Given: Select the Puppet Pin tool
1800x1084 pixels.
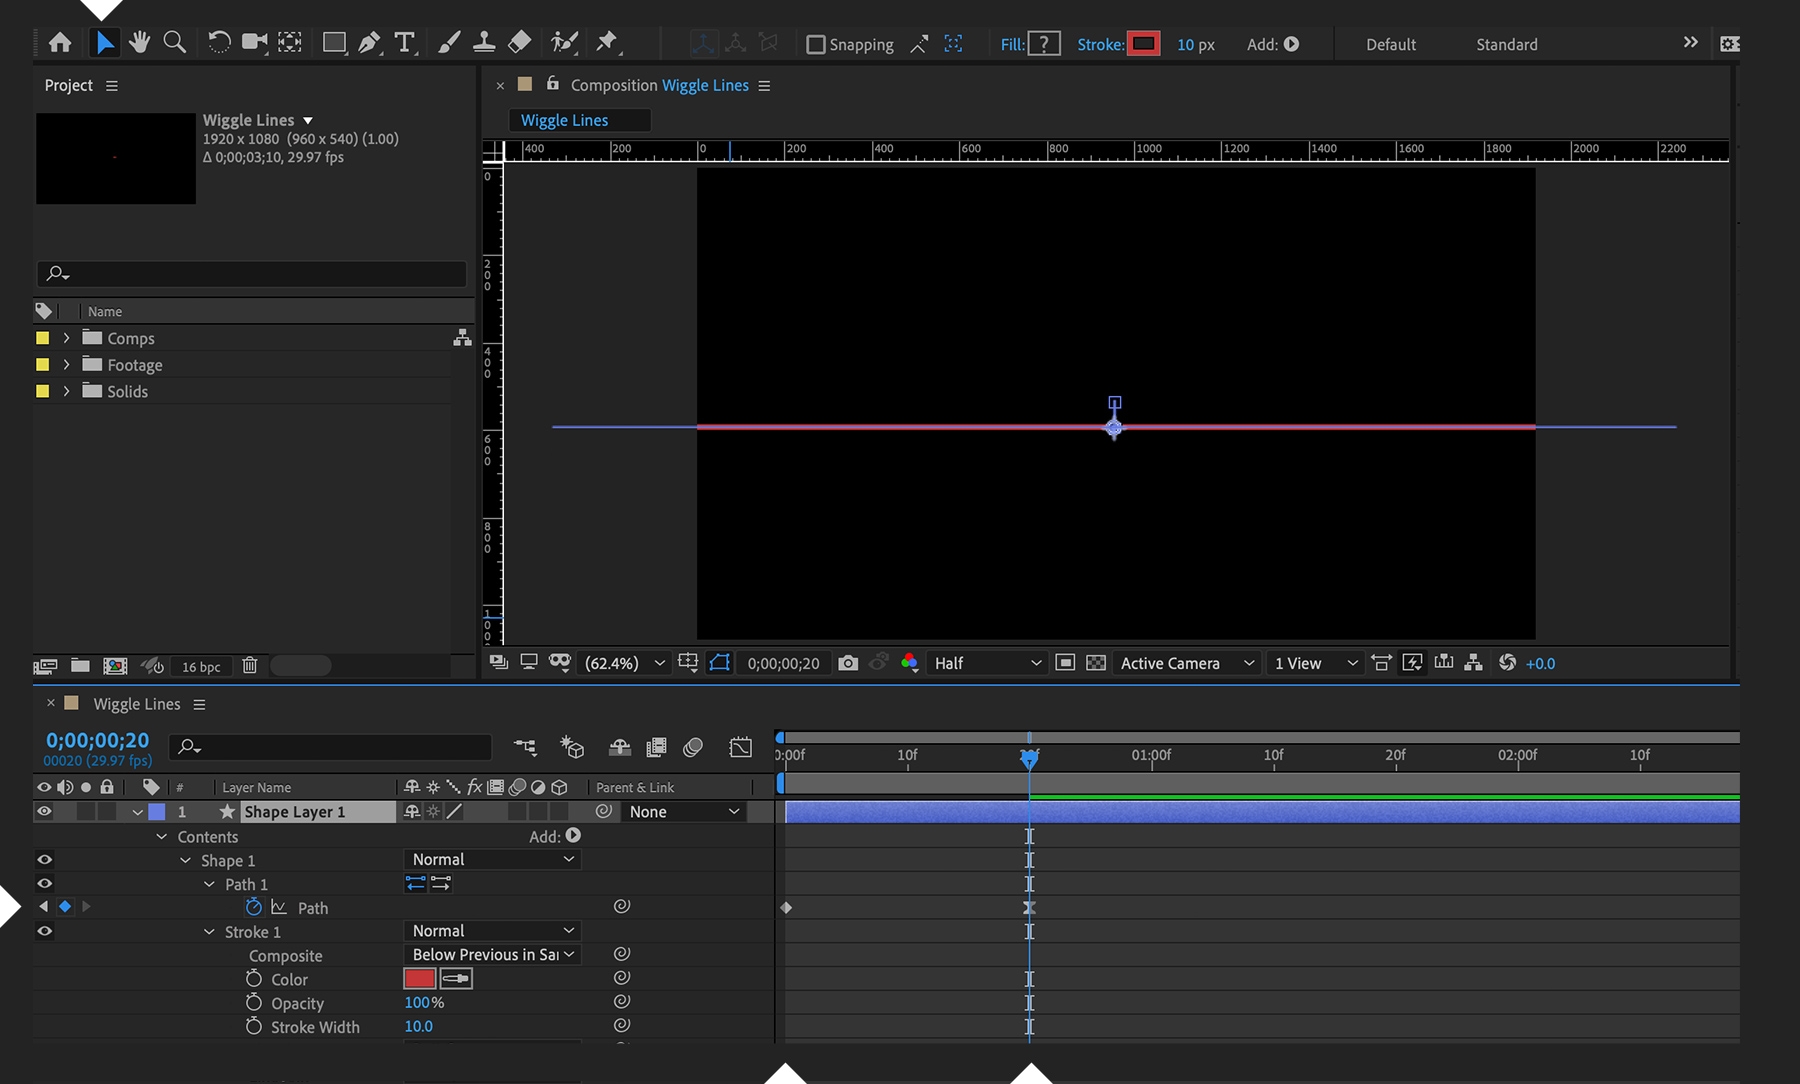Looking at the screenshot, I should 606,42.
